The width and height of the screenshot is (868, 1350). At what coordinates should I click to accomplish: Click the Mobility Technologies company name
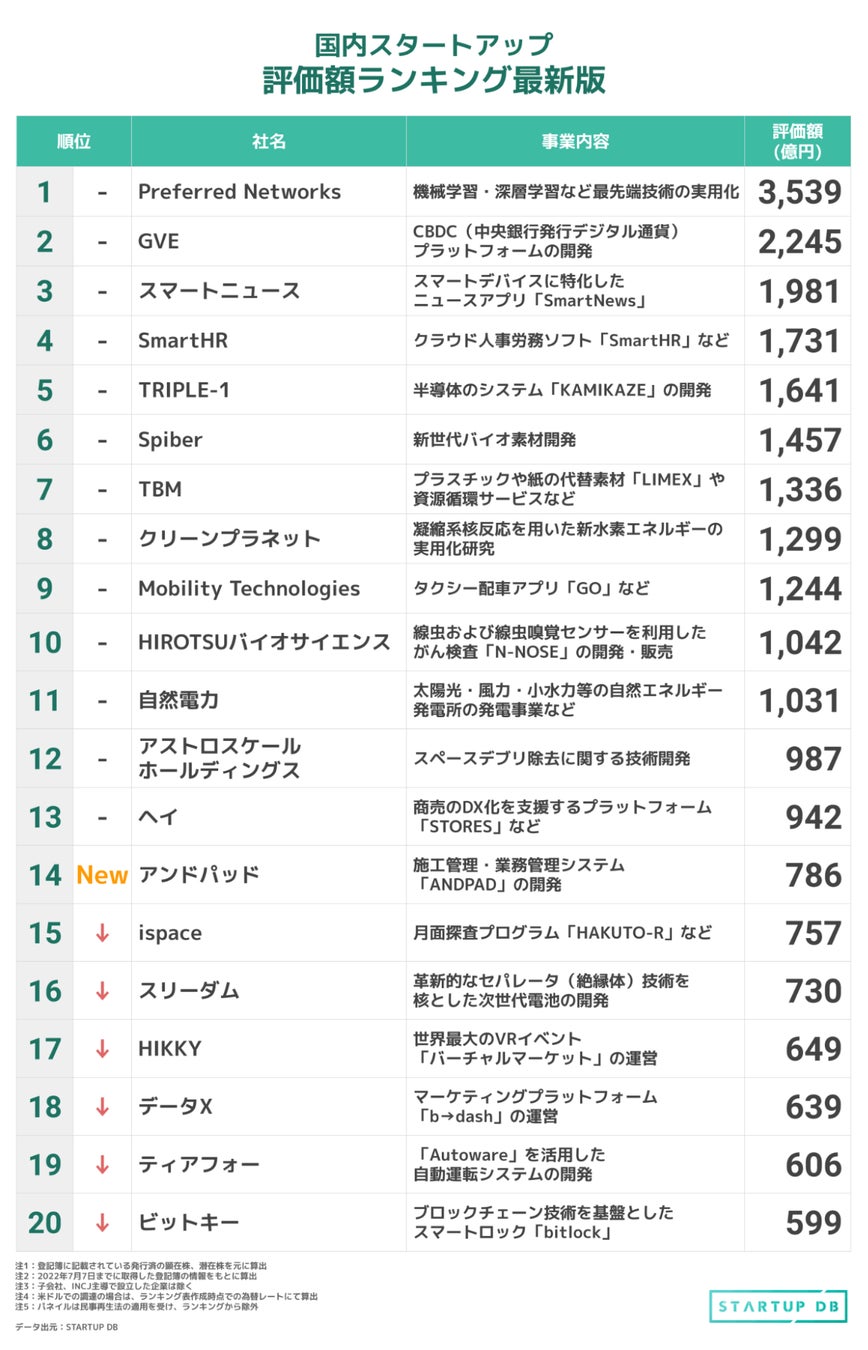click(249, 589)
